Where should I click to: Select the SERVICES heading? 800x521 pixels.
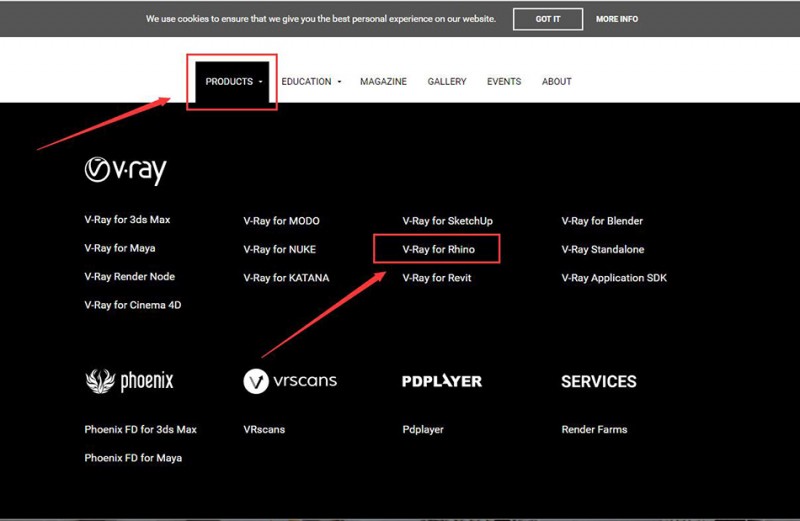[599, 381]
